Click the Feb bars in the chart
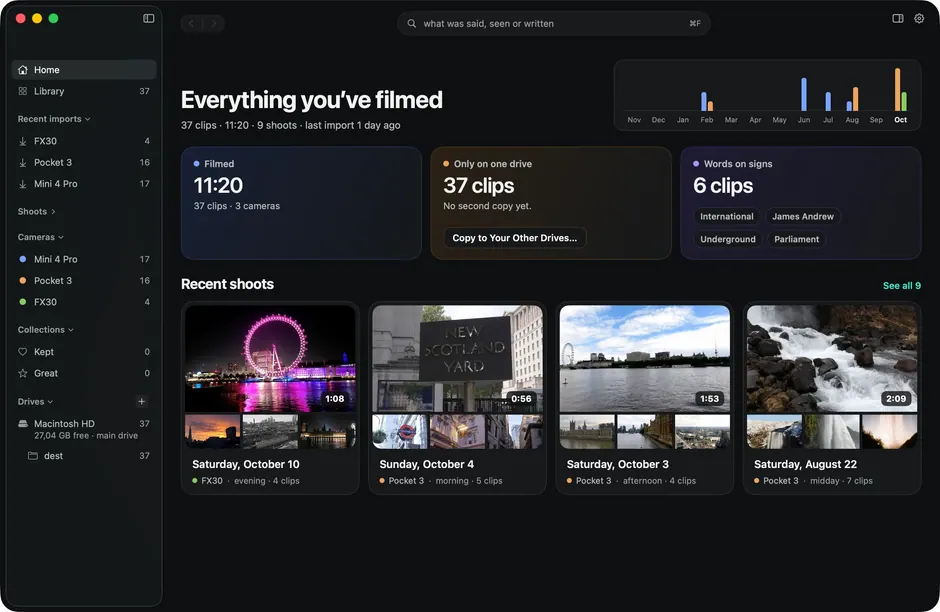Image resolution: width=940 pixels, height=612 pixels. [707, 102]
